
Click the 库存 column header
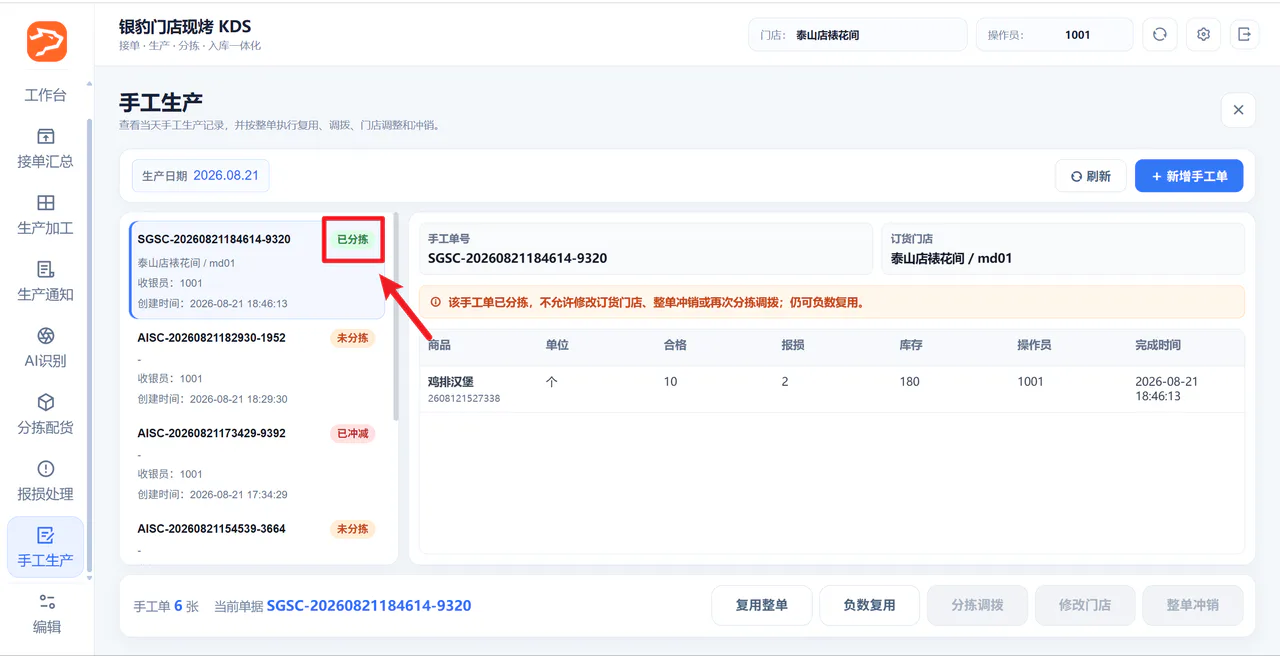[x=911, y=345]
